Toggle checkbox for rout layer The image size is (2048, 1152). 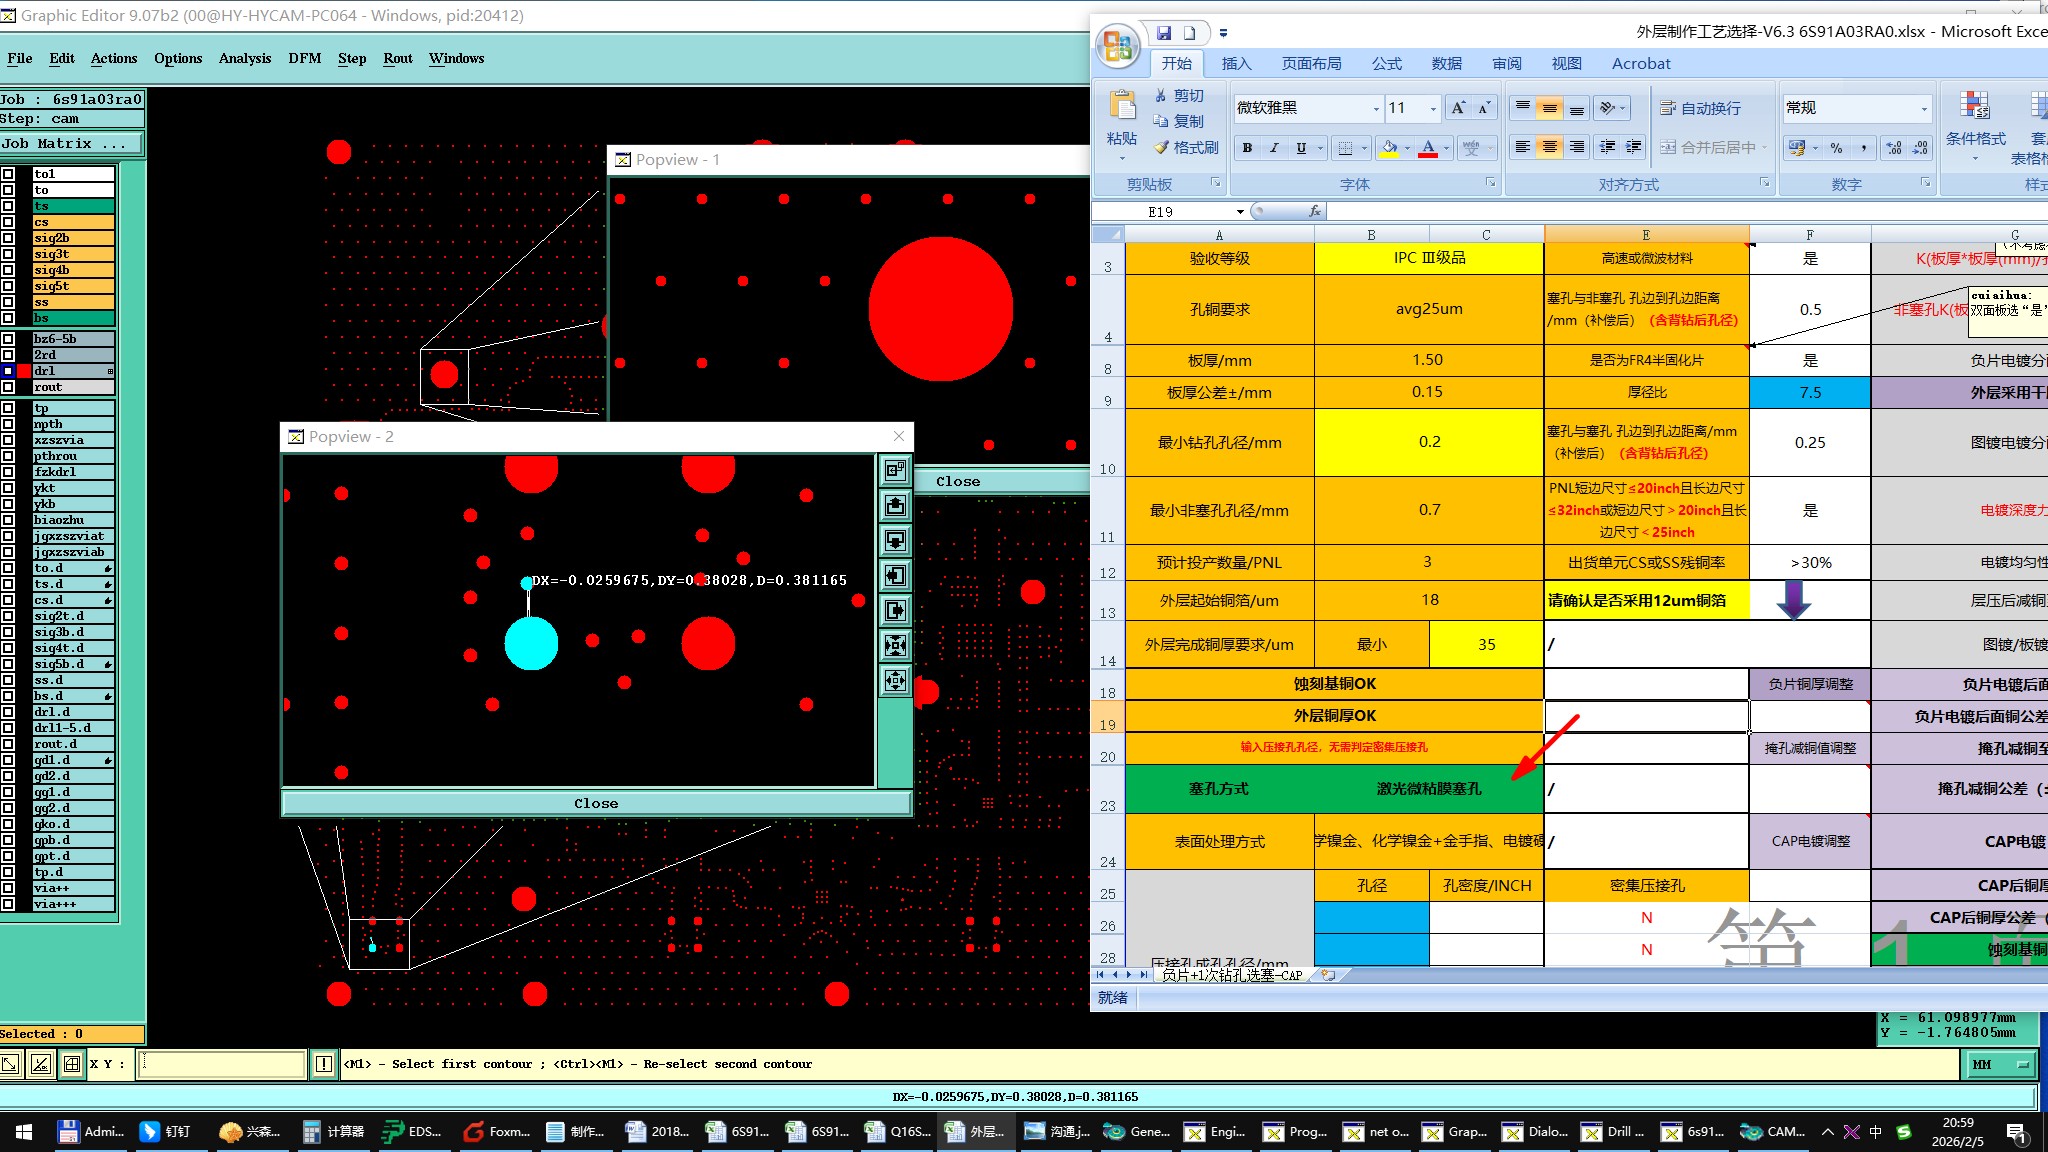click(9, 387)
